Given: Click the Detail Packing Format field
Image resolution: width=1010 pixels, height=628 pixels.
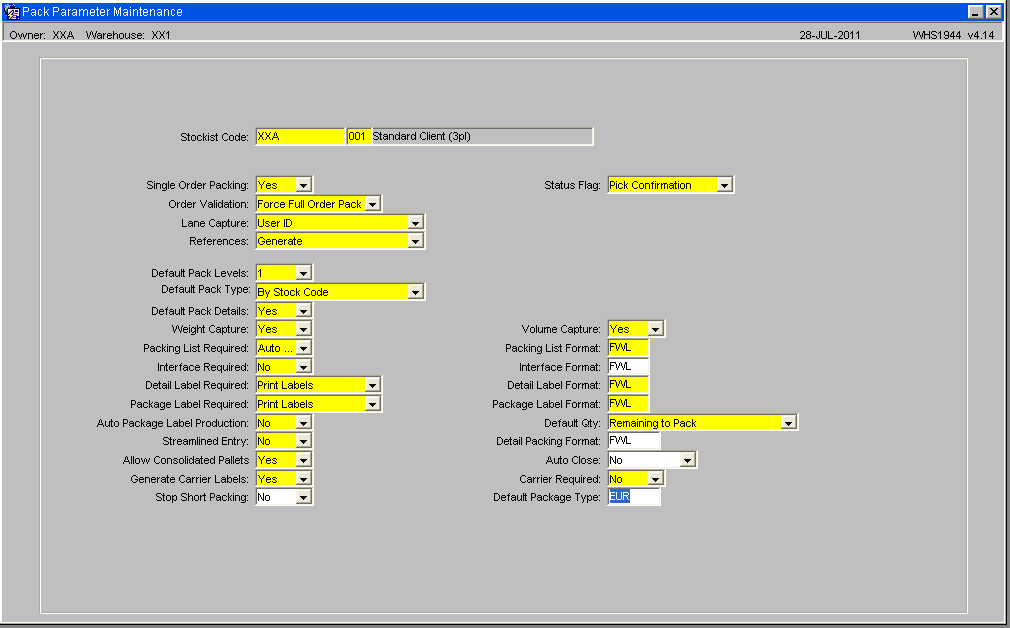Looking at the screenshot, I should (x=634, y=441).
